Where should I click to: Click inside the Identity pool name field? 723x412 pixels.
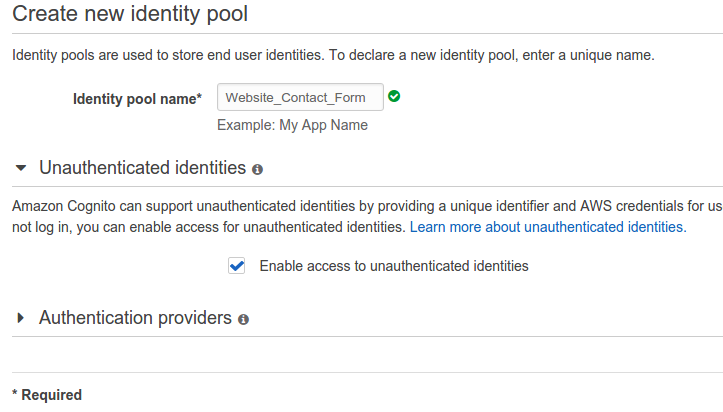[300, 98]
